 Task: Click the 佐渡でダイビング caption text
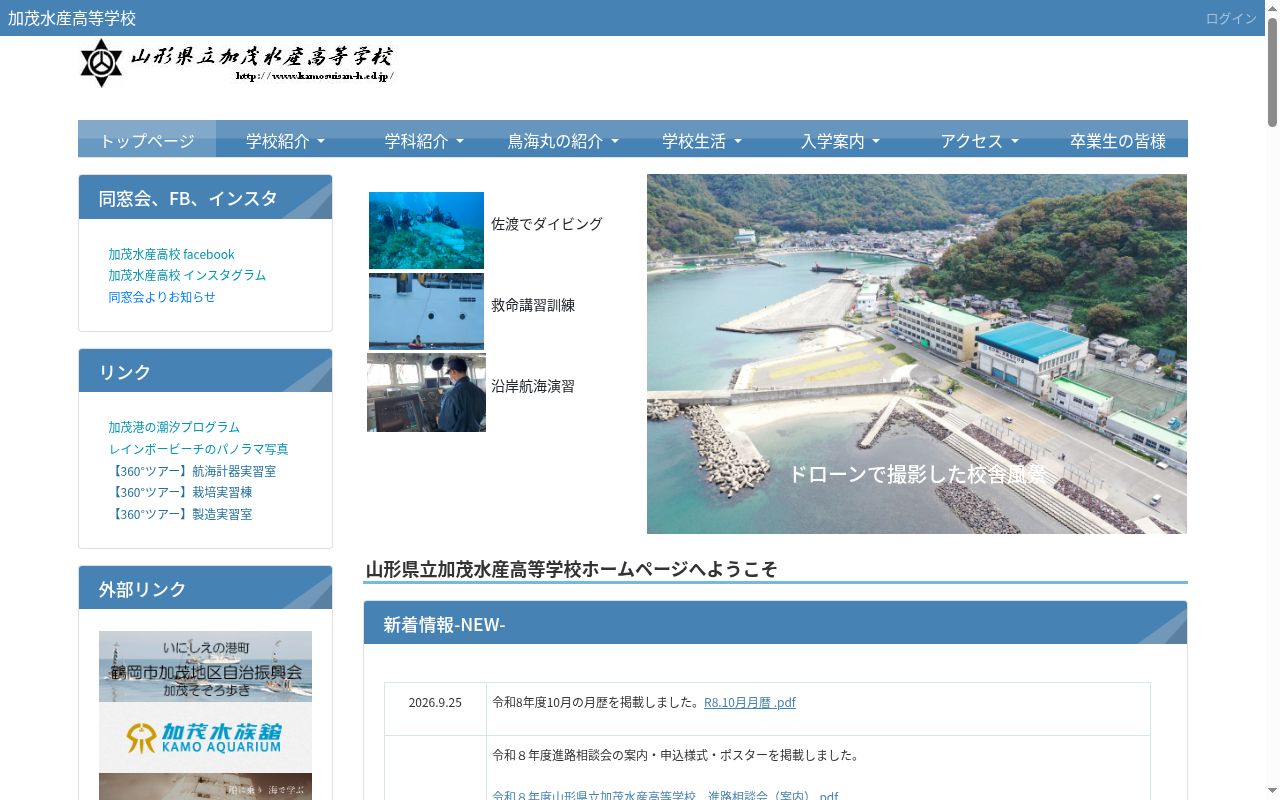[x=547, y=224]
